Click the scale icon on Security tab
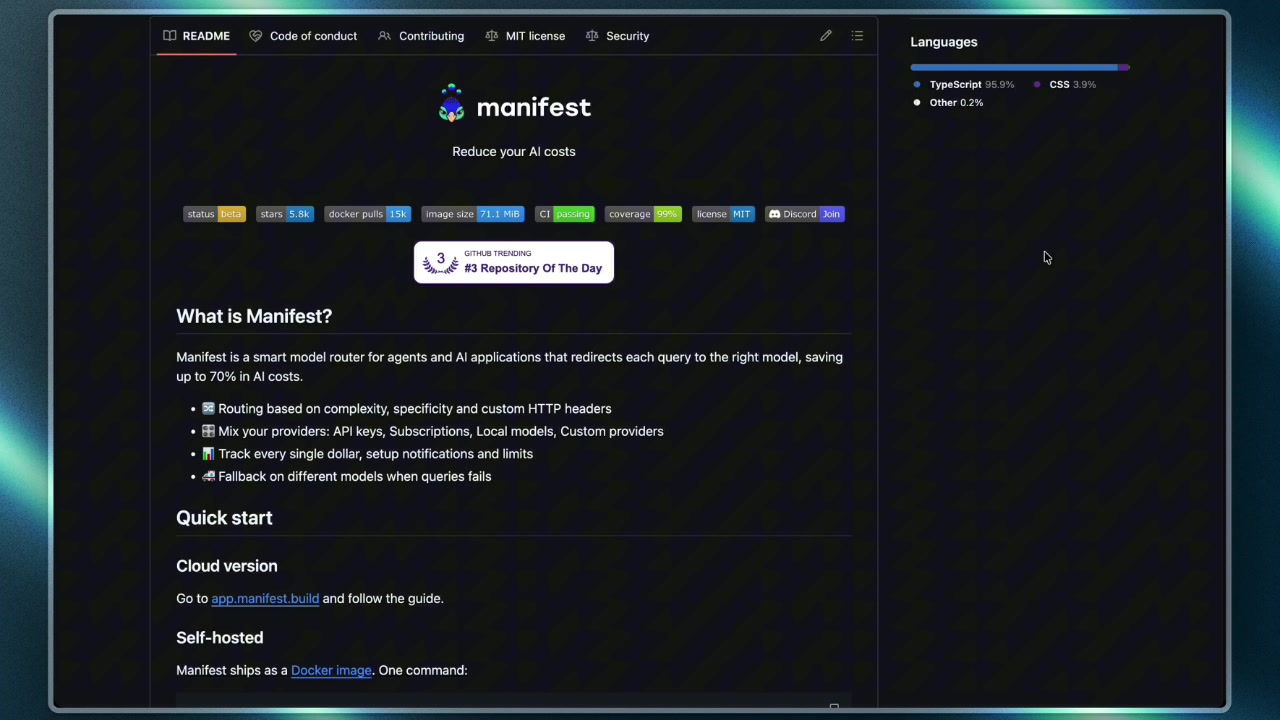 (x=592, y=36)
